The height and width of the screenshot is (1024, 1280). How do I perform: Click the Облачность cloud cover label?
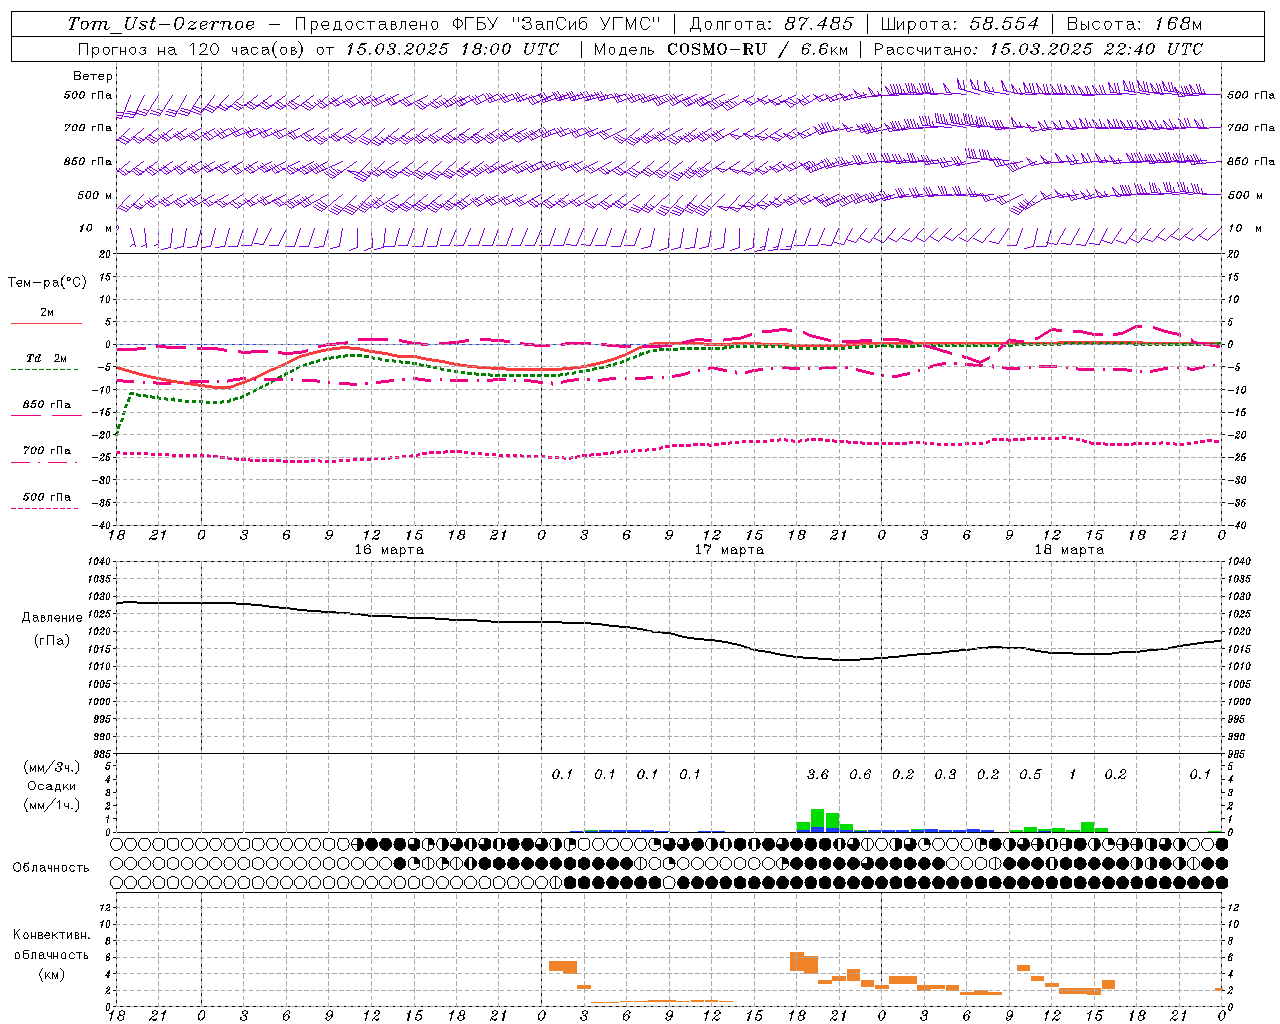pos(51,868)
